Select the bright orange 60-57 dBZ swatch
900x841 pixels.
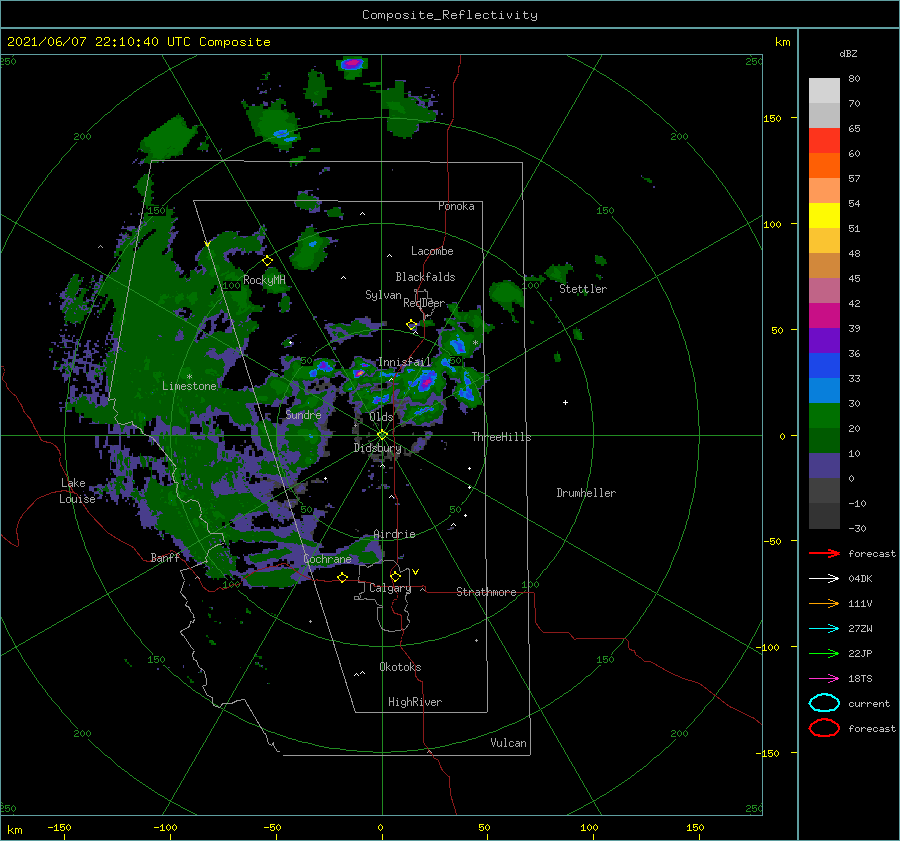pyautogui.click(x=824, y=165)
